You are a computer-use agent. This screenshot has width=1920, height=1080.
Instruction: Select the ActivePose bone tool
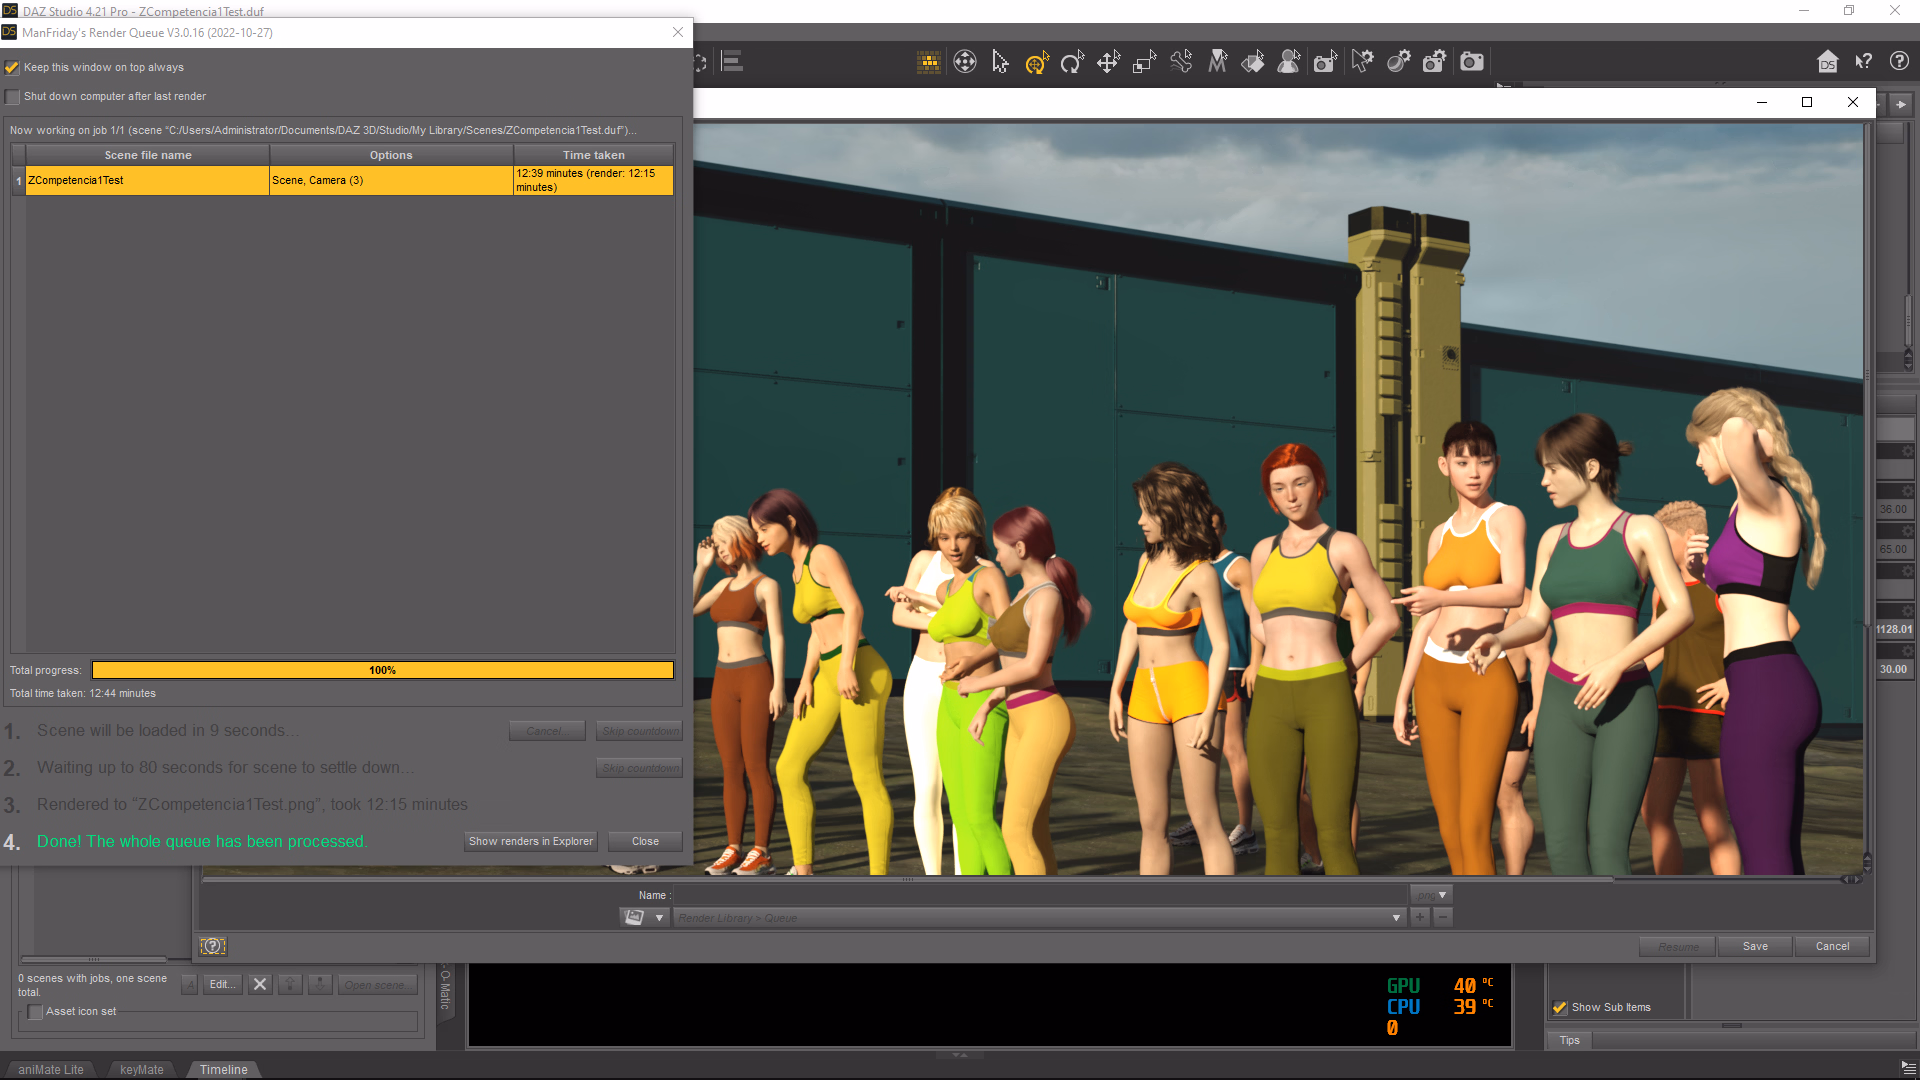point(1181,63)
